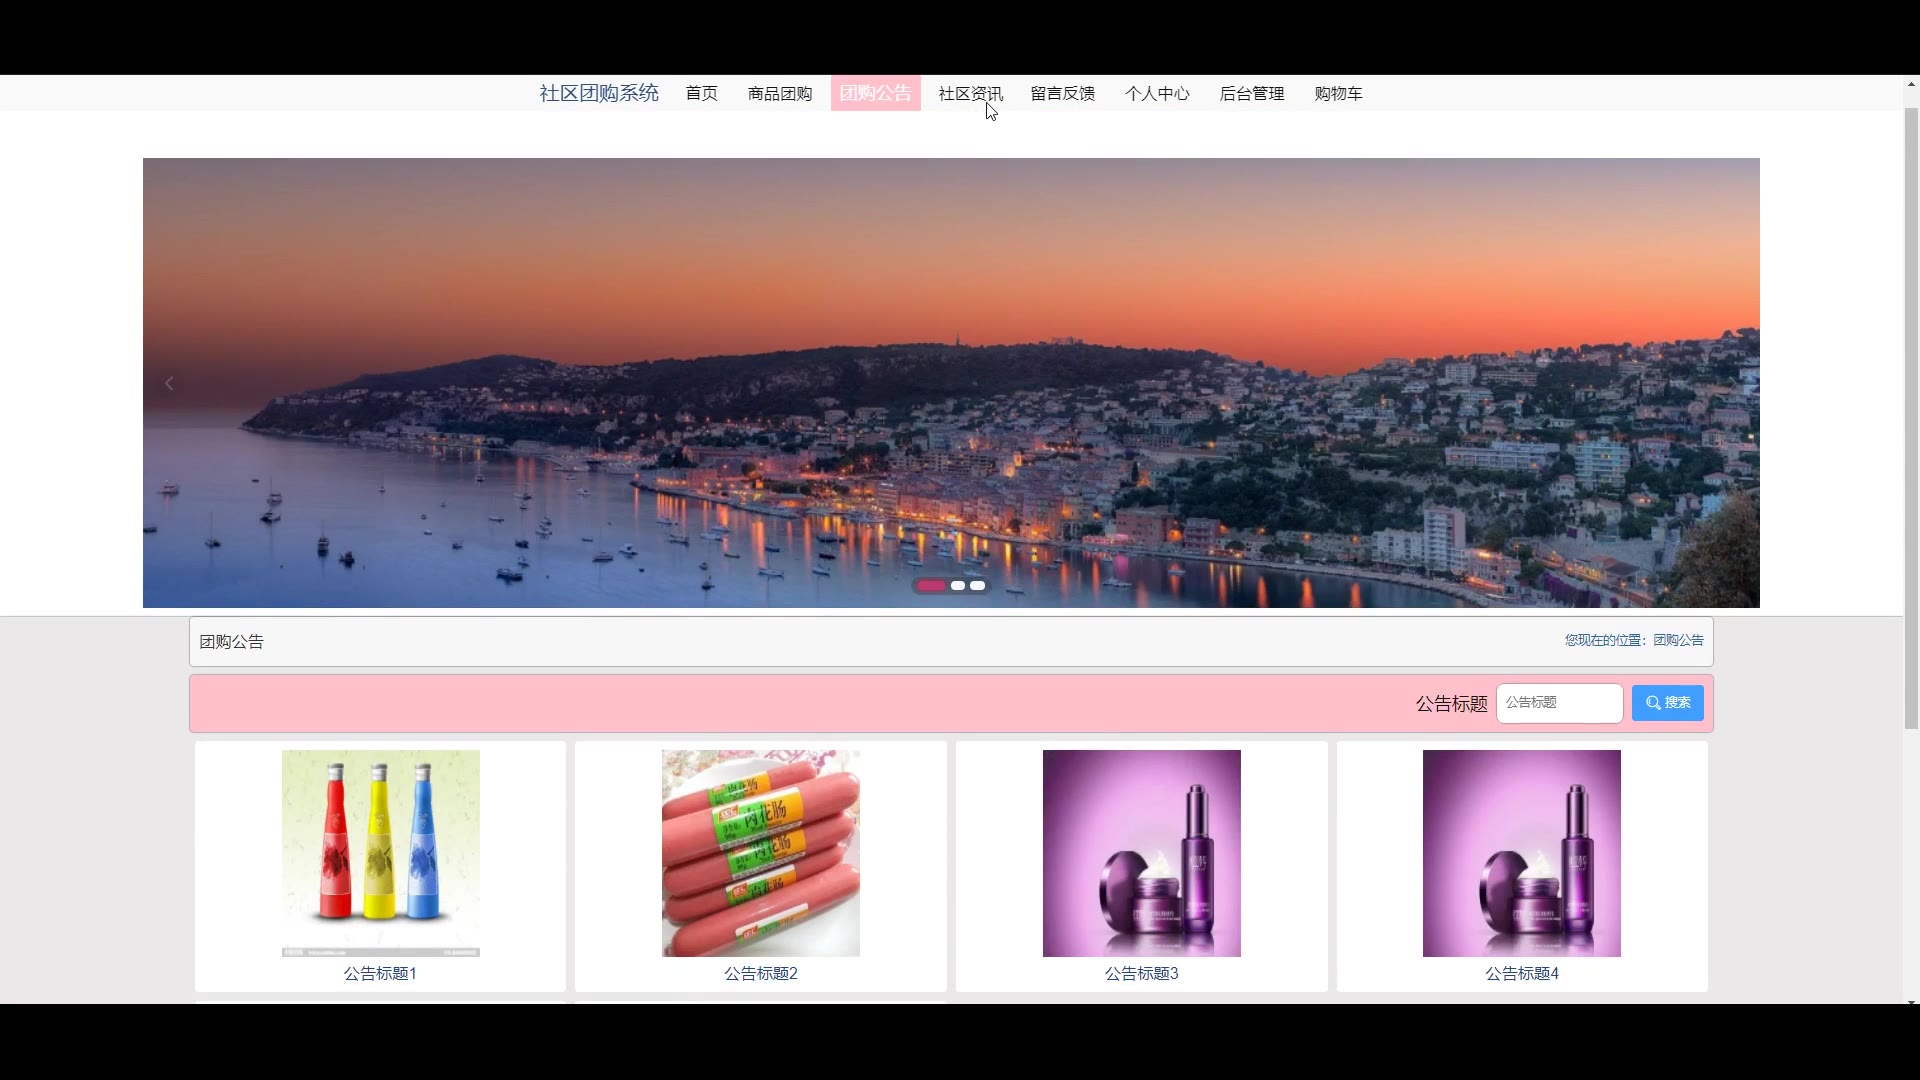
Task: Select the first red carousel indicator
Action: (931, 586)
